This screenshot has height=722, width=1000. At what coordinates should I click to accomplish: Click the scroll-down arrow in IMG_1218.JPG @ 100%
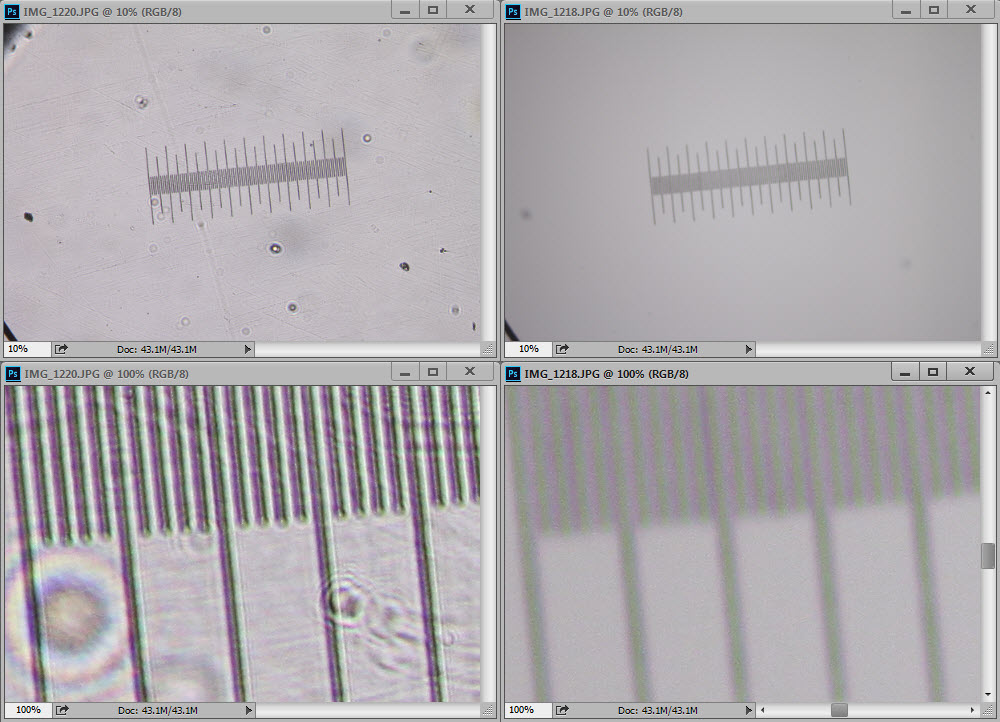pos(988,695)
